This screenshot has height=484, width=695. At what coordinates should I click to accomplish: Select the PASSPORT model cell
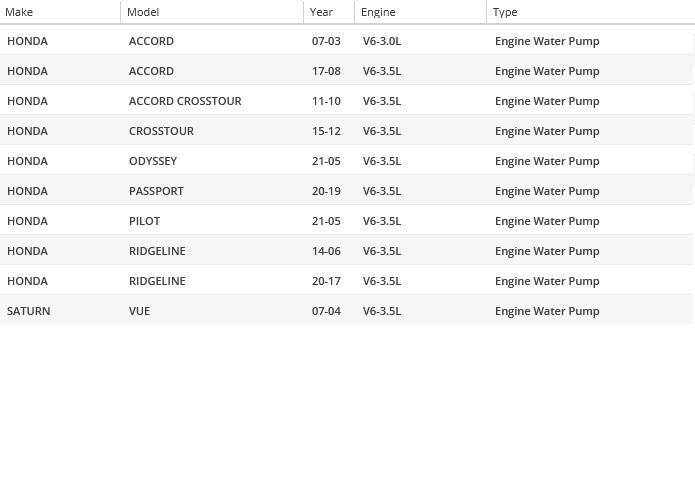click(x=156, y=191)
